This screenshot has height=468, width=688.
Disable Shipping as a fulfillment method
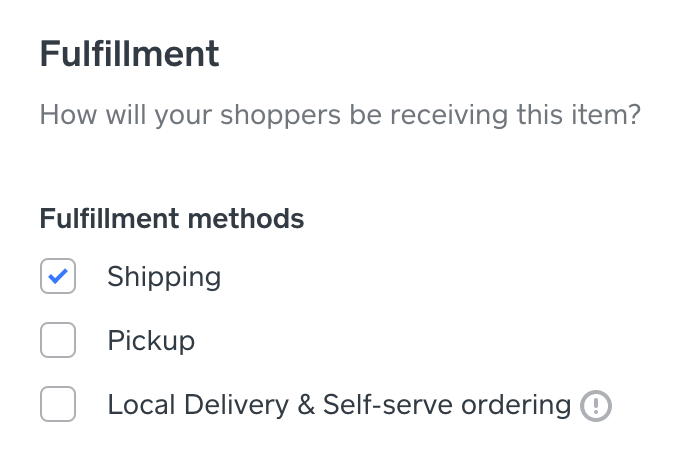pos(58,277)
